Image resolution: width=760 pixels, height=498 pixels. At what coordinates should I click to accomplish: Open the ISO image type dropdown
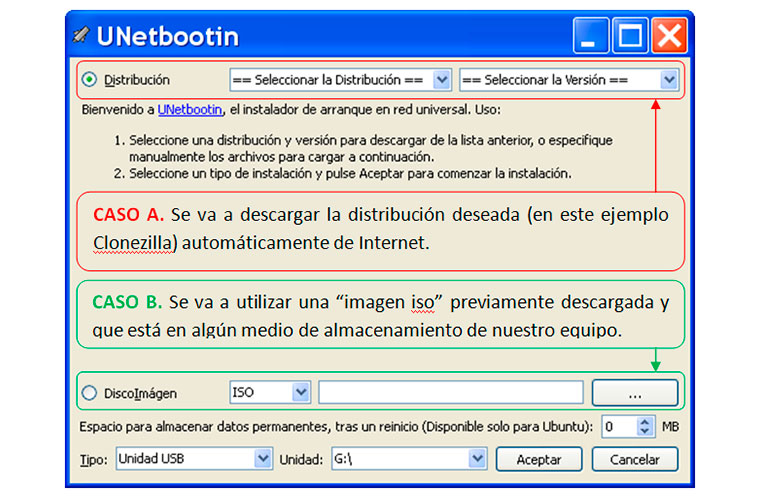point(270,392)
